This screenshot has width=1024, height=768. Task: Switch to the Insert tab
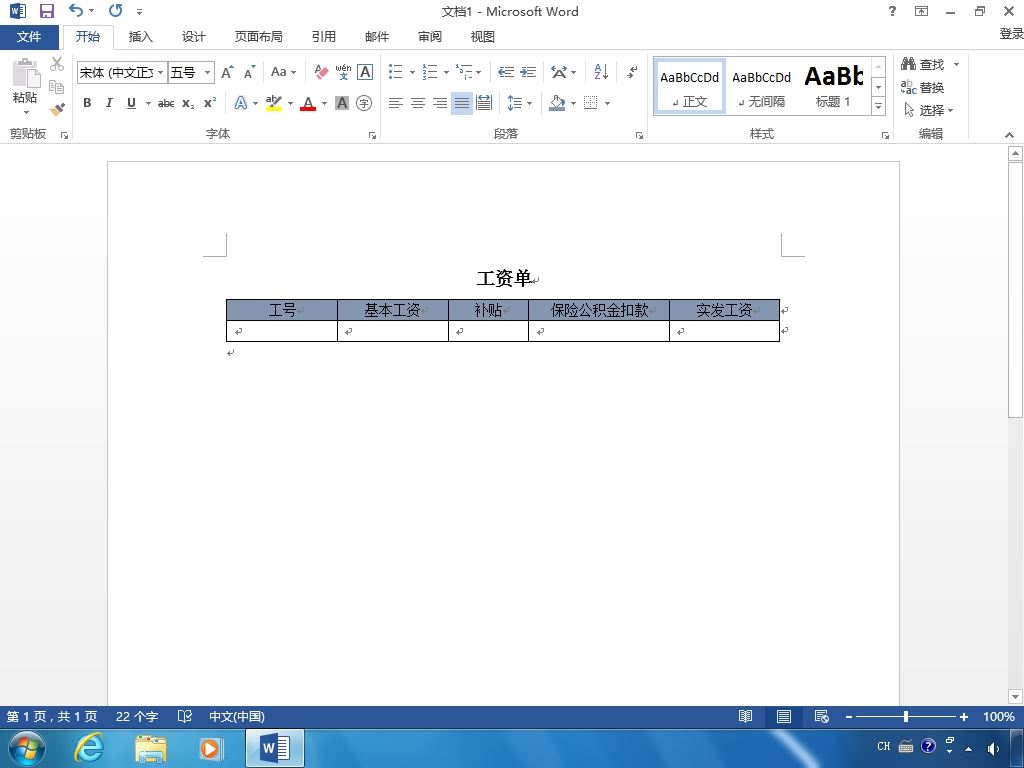point(140,37)
